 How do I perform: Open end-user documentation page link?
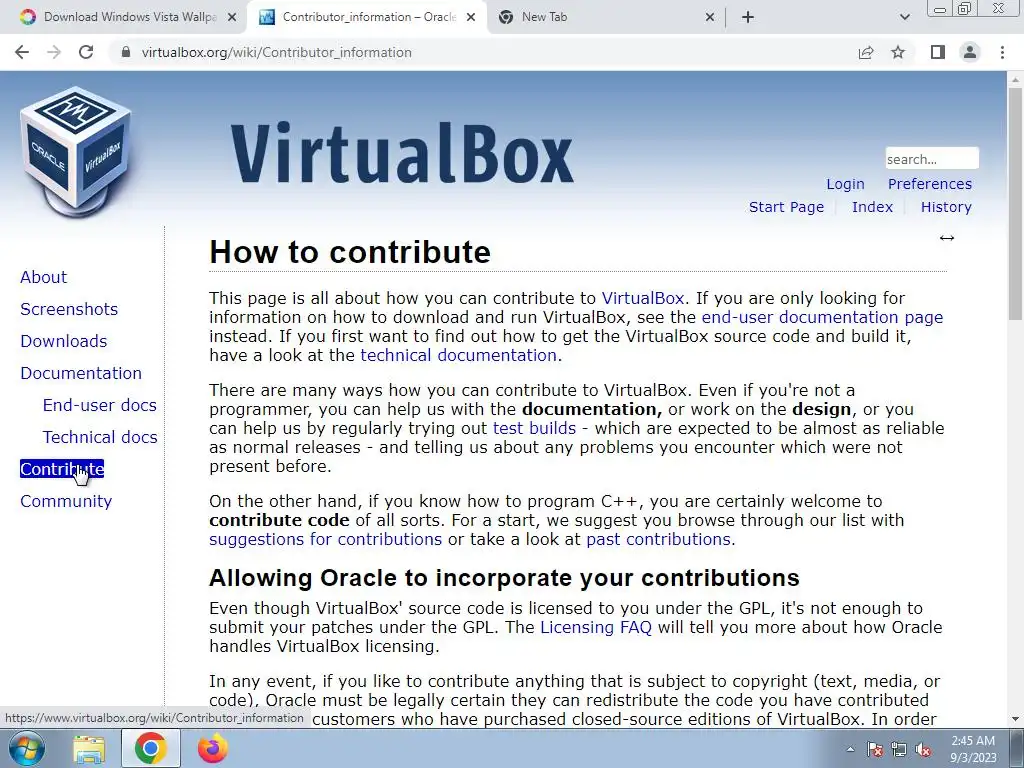pos(822,317)
